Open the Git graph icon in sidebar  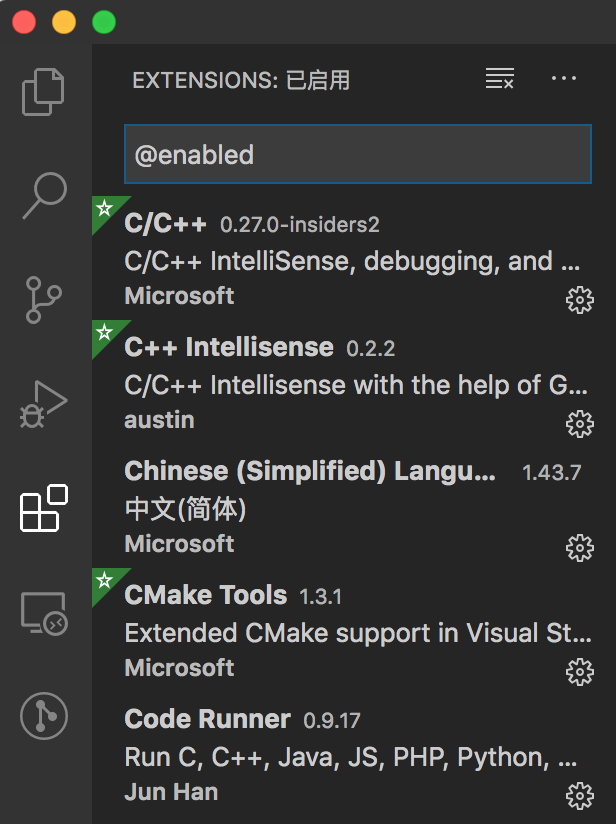(44, 716)
